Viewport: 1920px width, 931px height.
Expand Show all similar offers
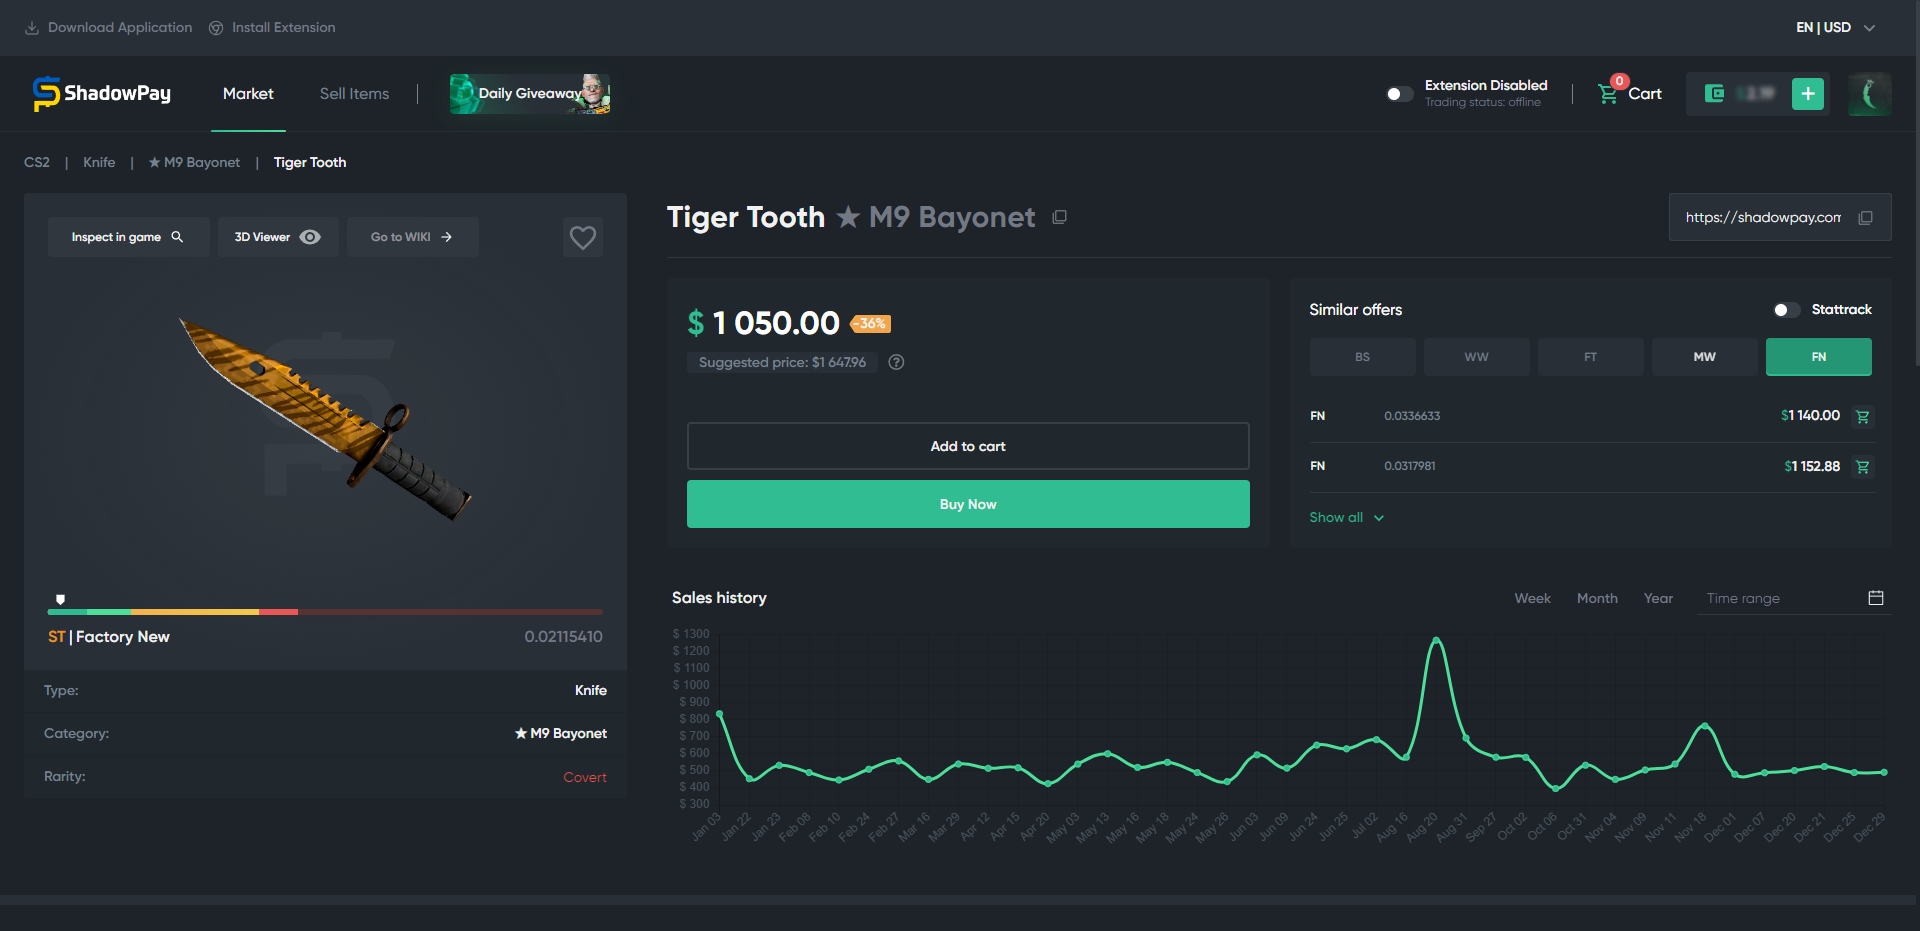pyautogui.click(x=1346, y=517)
